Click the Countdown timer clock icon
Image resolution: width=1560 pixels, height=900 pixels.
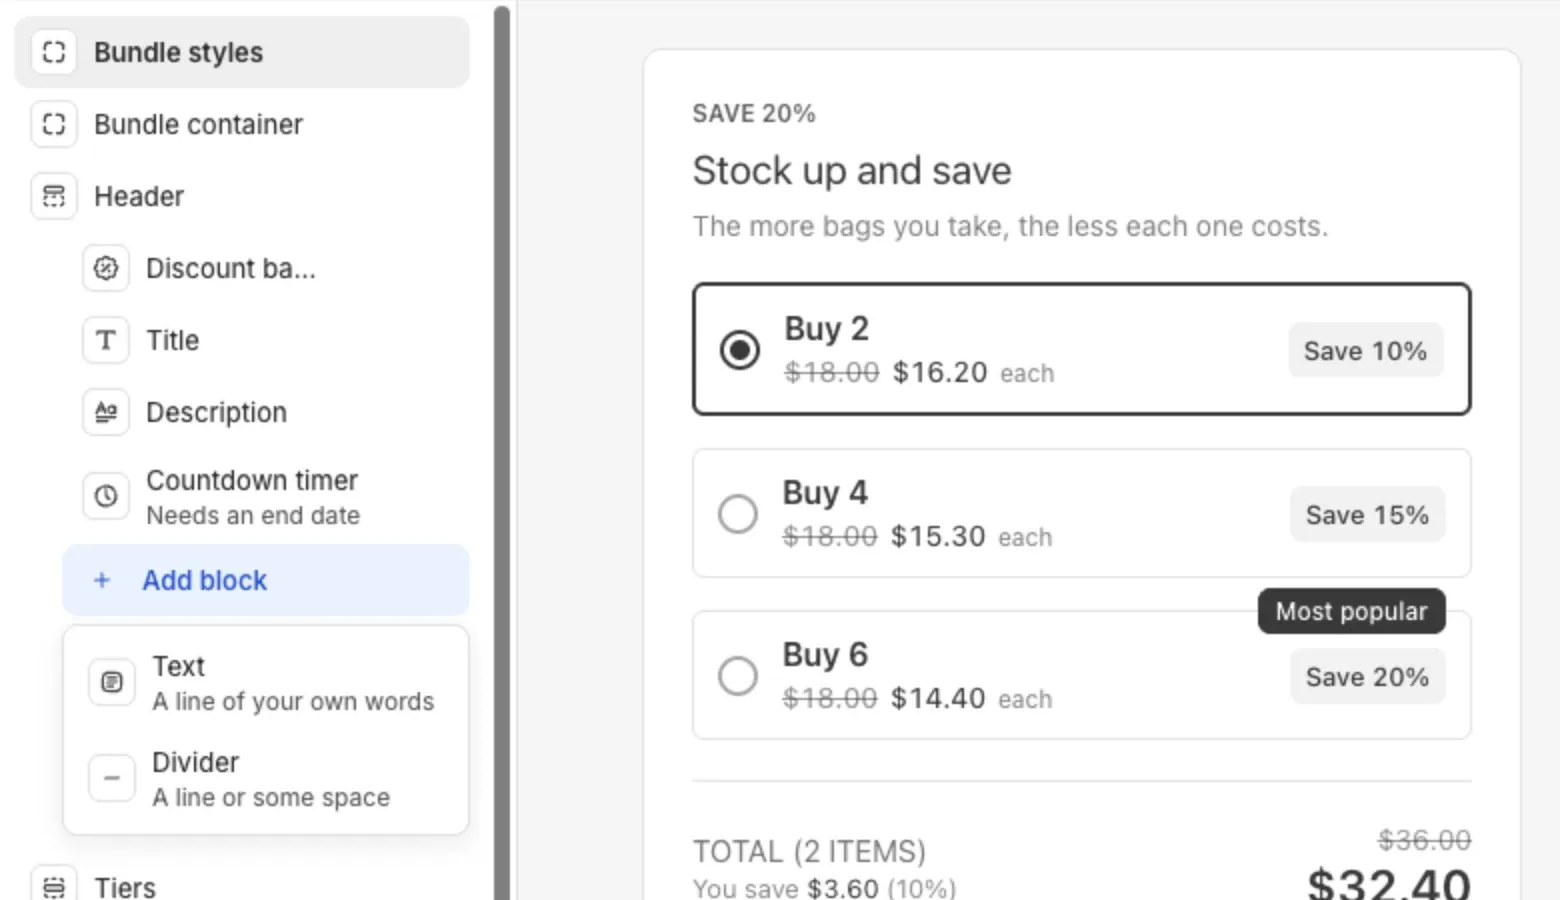106,496
